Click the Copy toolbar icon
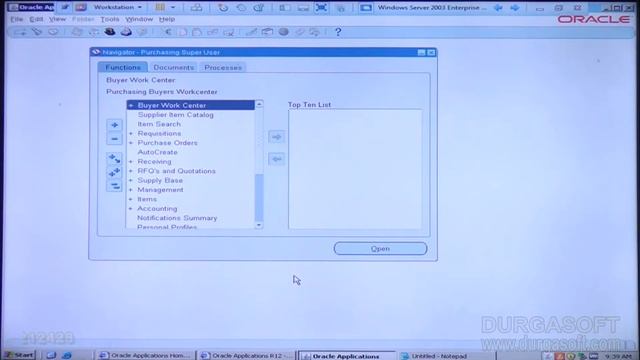This screenshot has width=640, height=360. pyautogui.click(x=182, y=32)
